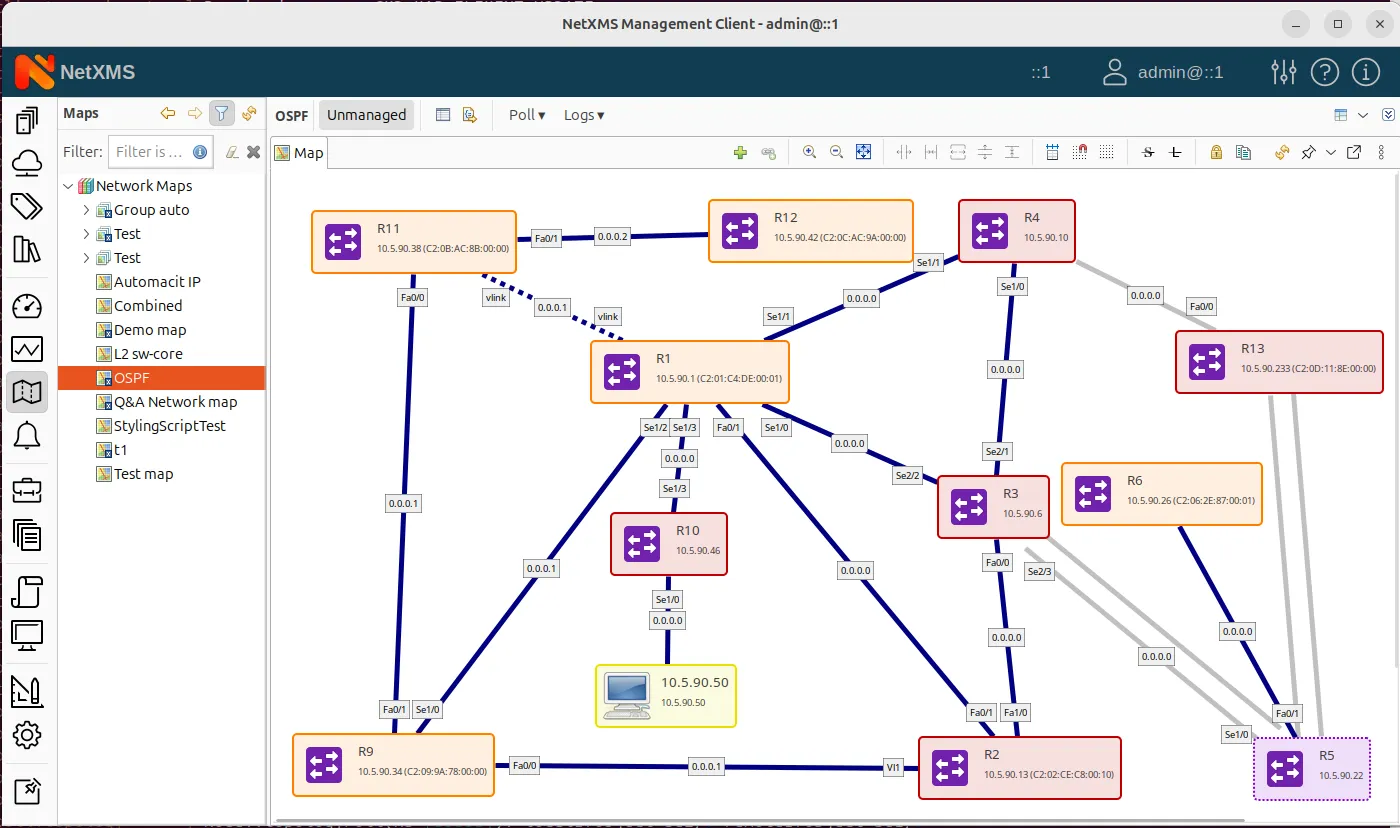
Task: Expand the Group auto tree node
Action: pos(87,209)
